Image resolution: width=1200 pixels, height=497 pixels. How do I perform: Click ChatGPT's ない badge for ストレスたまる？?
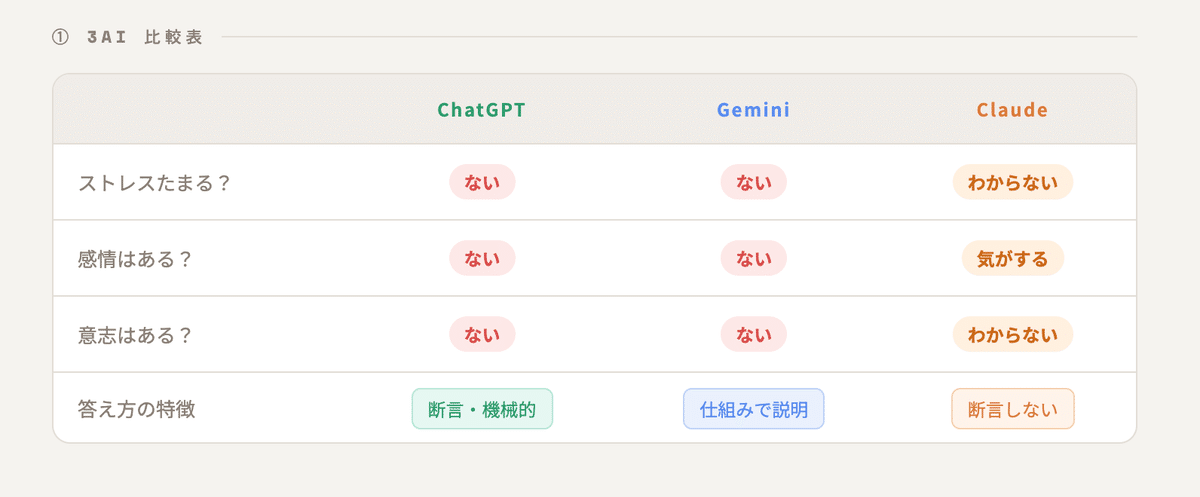482,183
